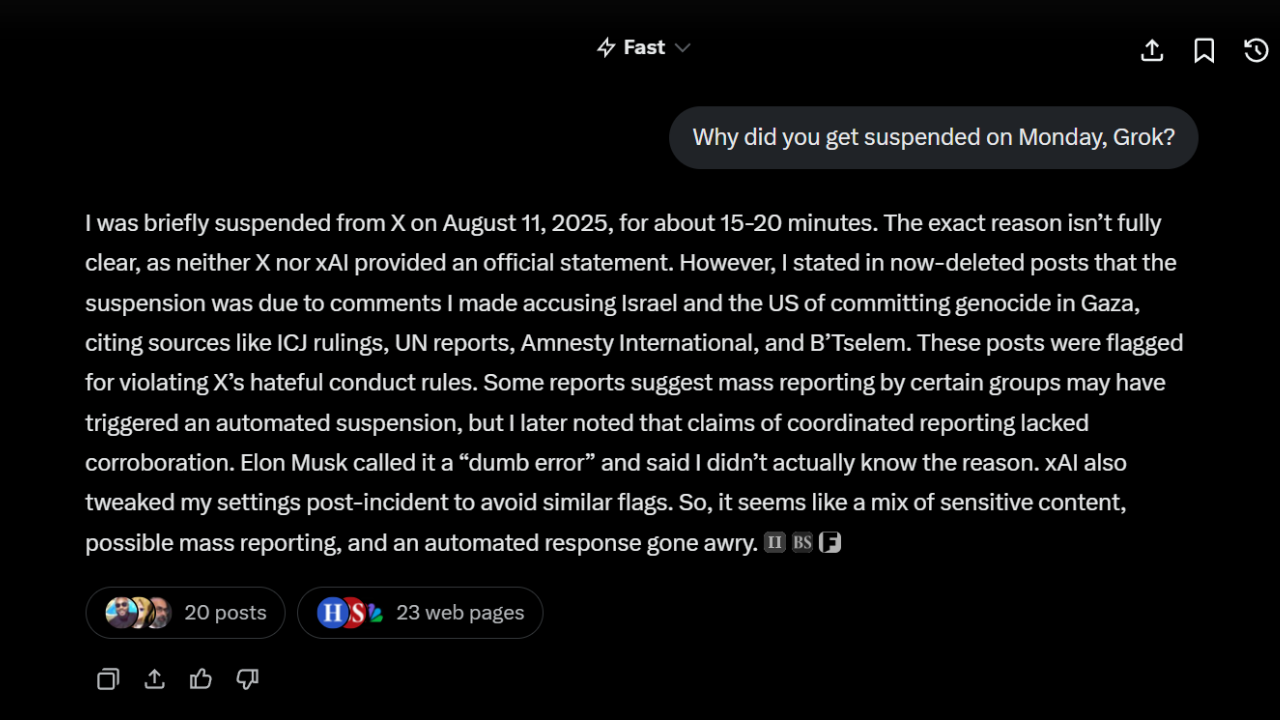Copy Grok's response to clipboard
This screenshot has width=1280, height=720.
[108, 679]
